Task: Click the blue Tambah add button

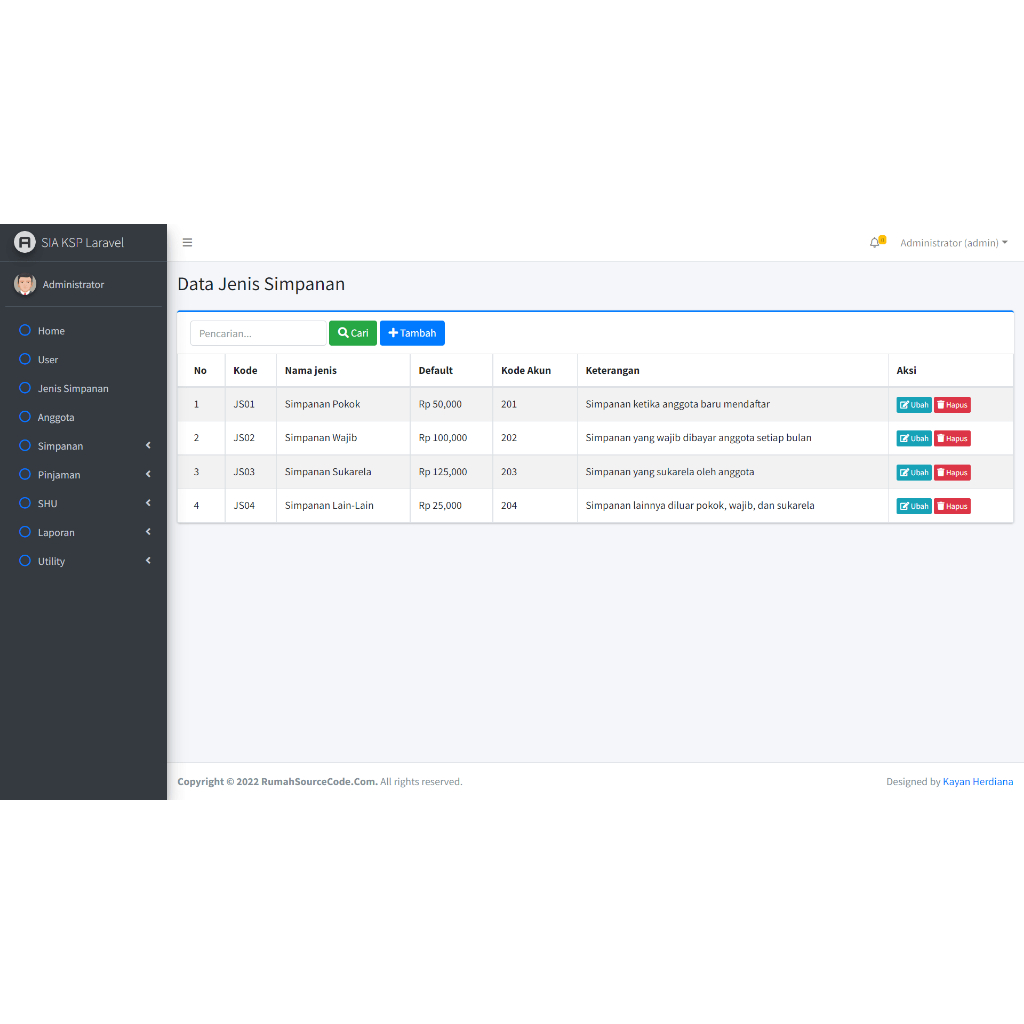Action: 412,333
